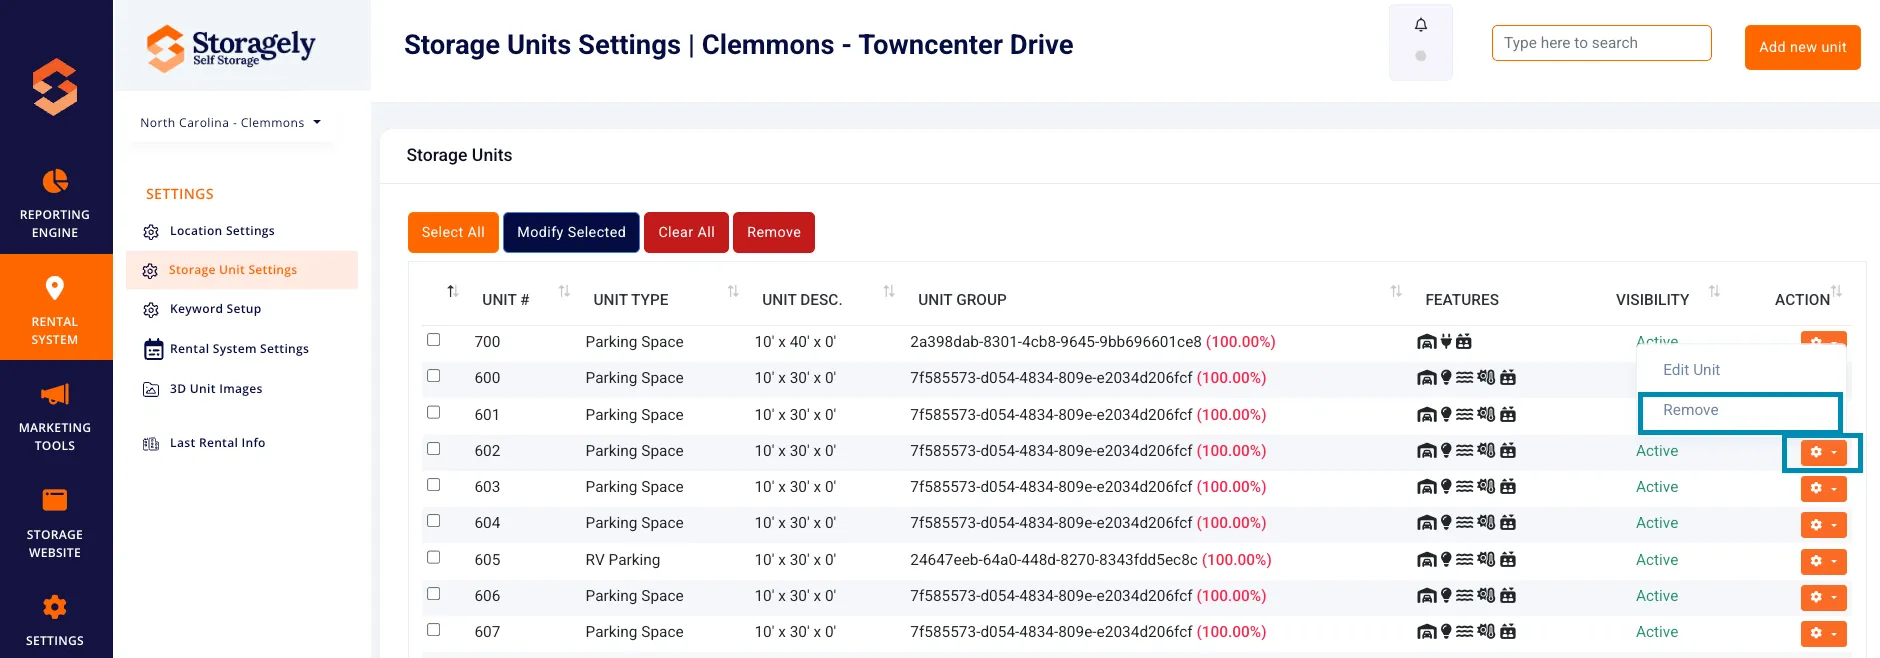This screenshot has height=658, width=1880.
Task: Click the calendar icon beside Rental System Settings
Action: click(x=153, y=349)
